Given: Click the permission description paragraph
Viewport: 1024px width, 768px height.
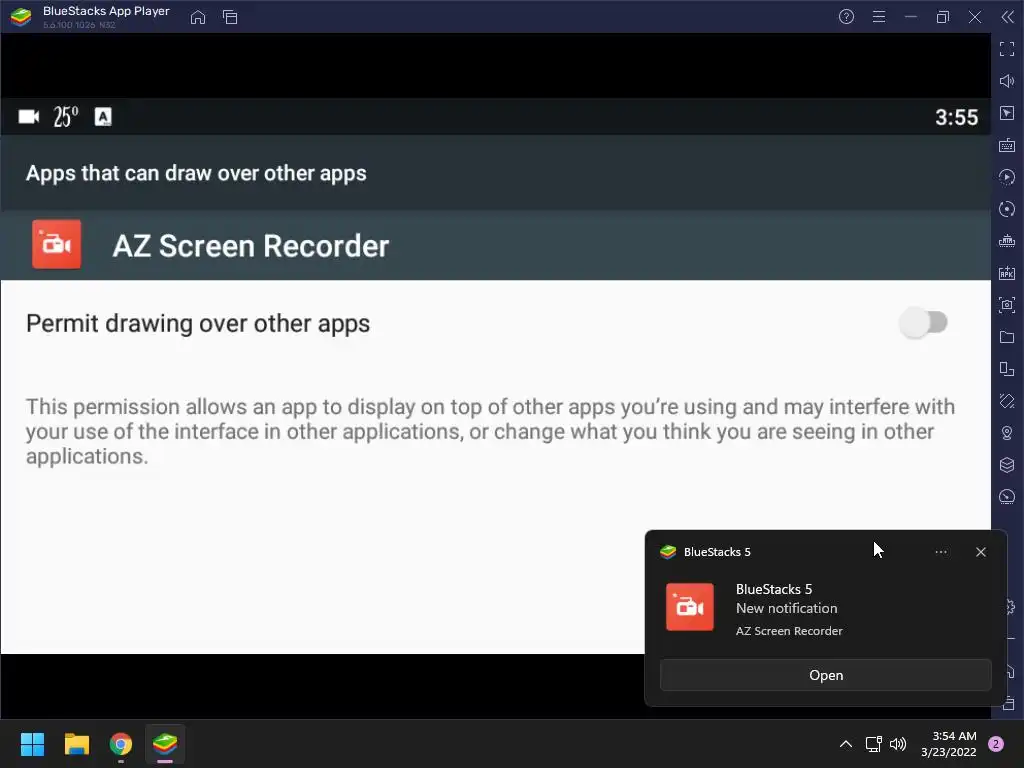Looking at the screenshot, I should pos(490,431).
